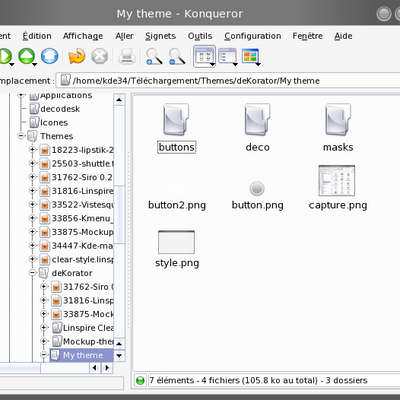
Task: Click the grey Stop loading icon
Action: (x=99, y=56)
